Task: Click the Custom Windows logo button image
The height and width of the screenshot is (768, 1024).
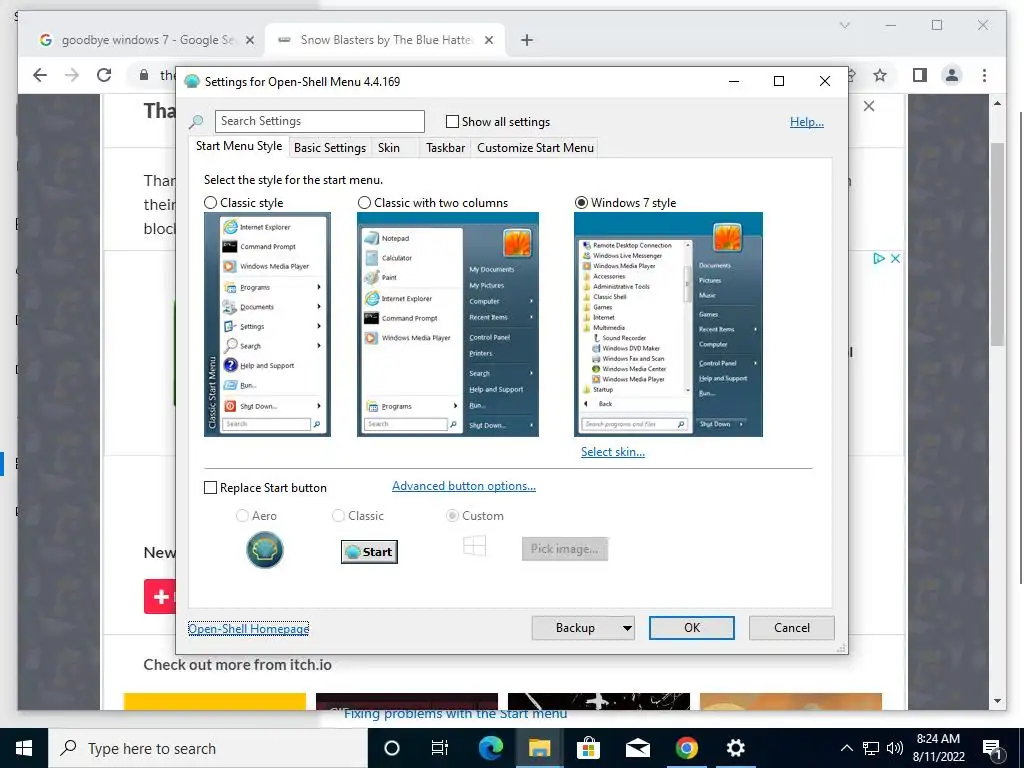Action: tap(475, 546)
